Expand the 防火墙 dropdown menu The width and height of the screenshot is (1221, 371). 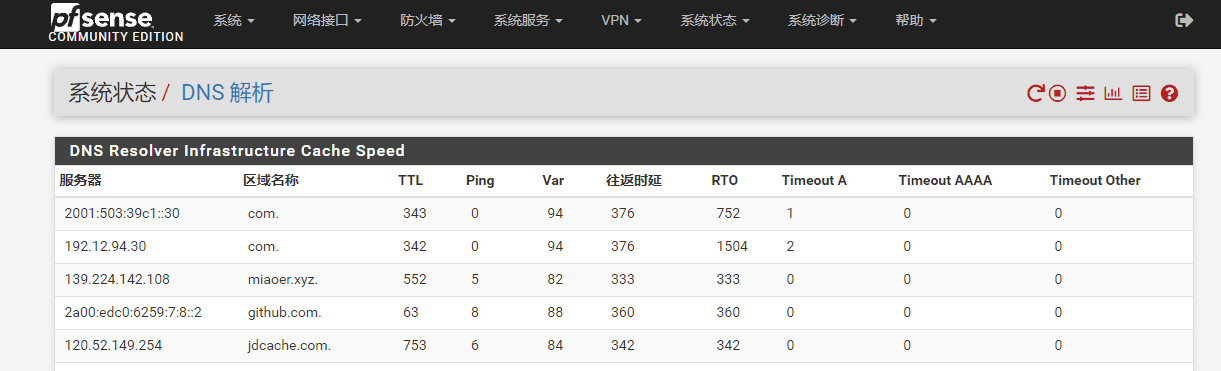point(428,20)
